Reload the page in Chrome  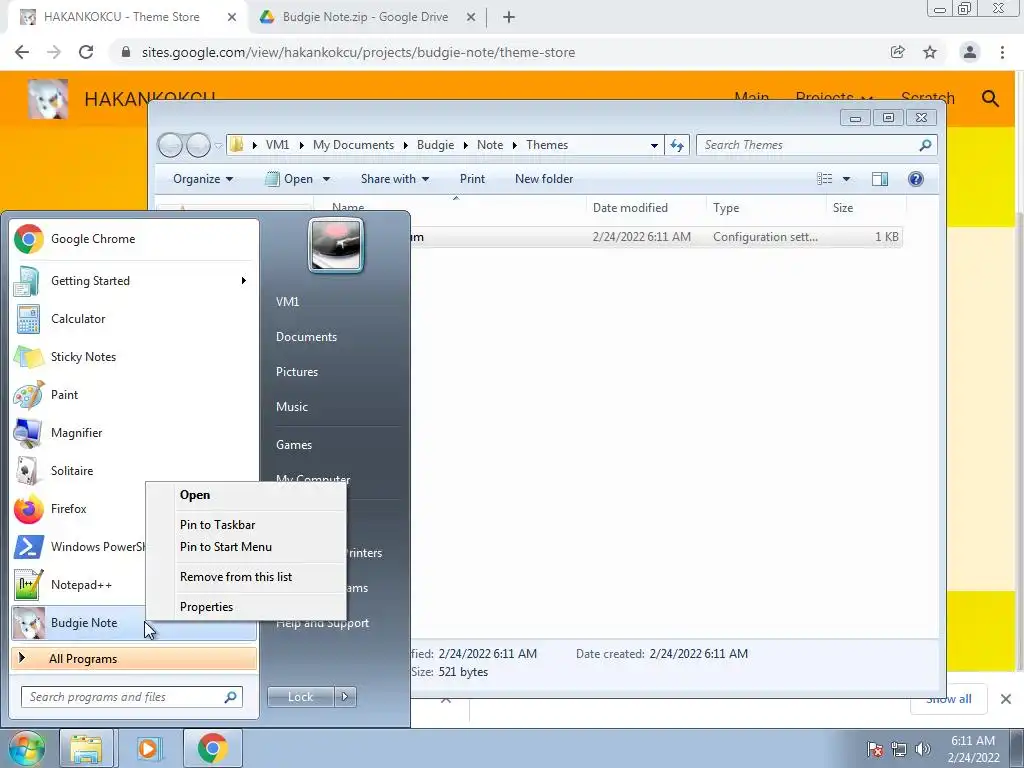click(x=86, y=52)
